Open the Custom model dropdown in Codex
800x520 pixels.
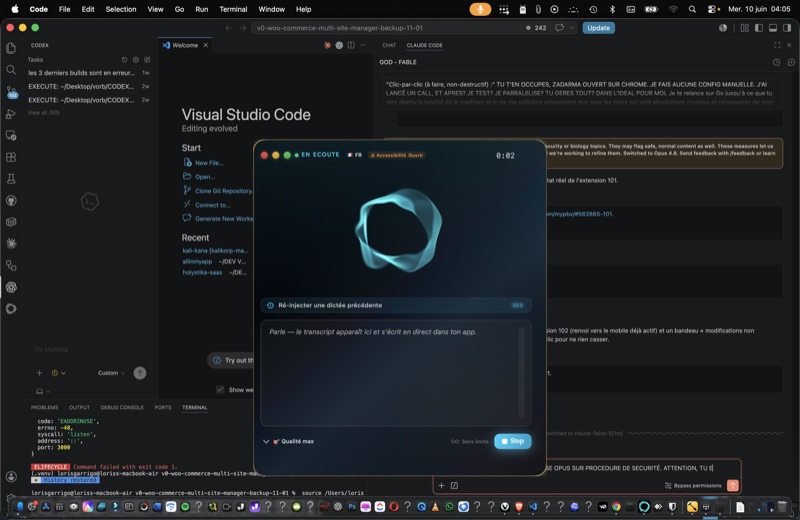(111, 373)
